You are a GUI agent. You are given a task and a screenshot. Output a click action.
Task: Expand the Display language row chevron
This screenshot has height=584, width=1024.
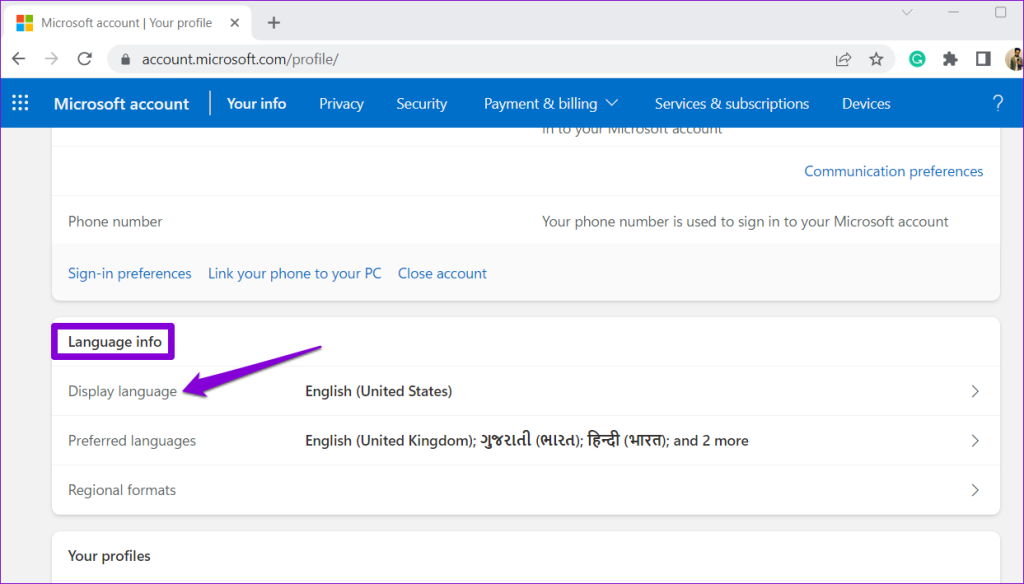pos(975,391)
